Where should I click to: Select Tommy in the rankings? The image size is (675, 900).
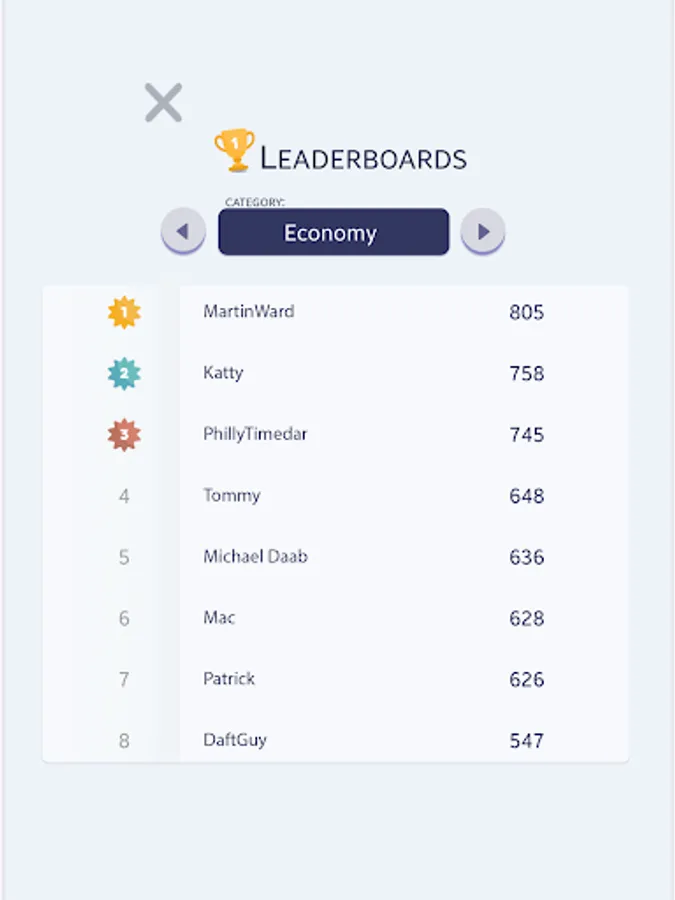pyautogui.click(x=232, y=495)
